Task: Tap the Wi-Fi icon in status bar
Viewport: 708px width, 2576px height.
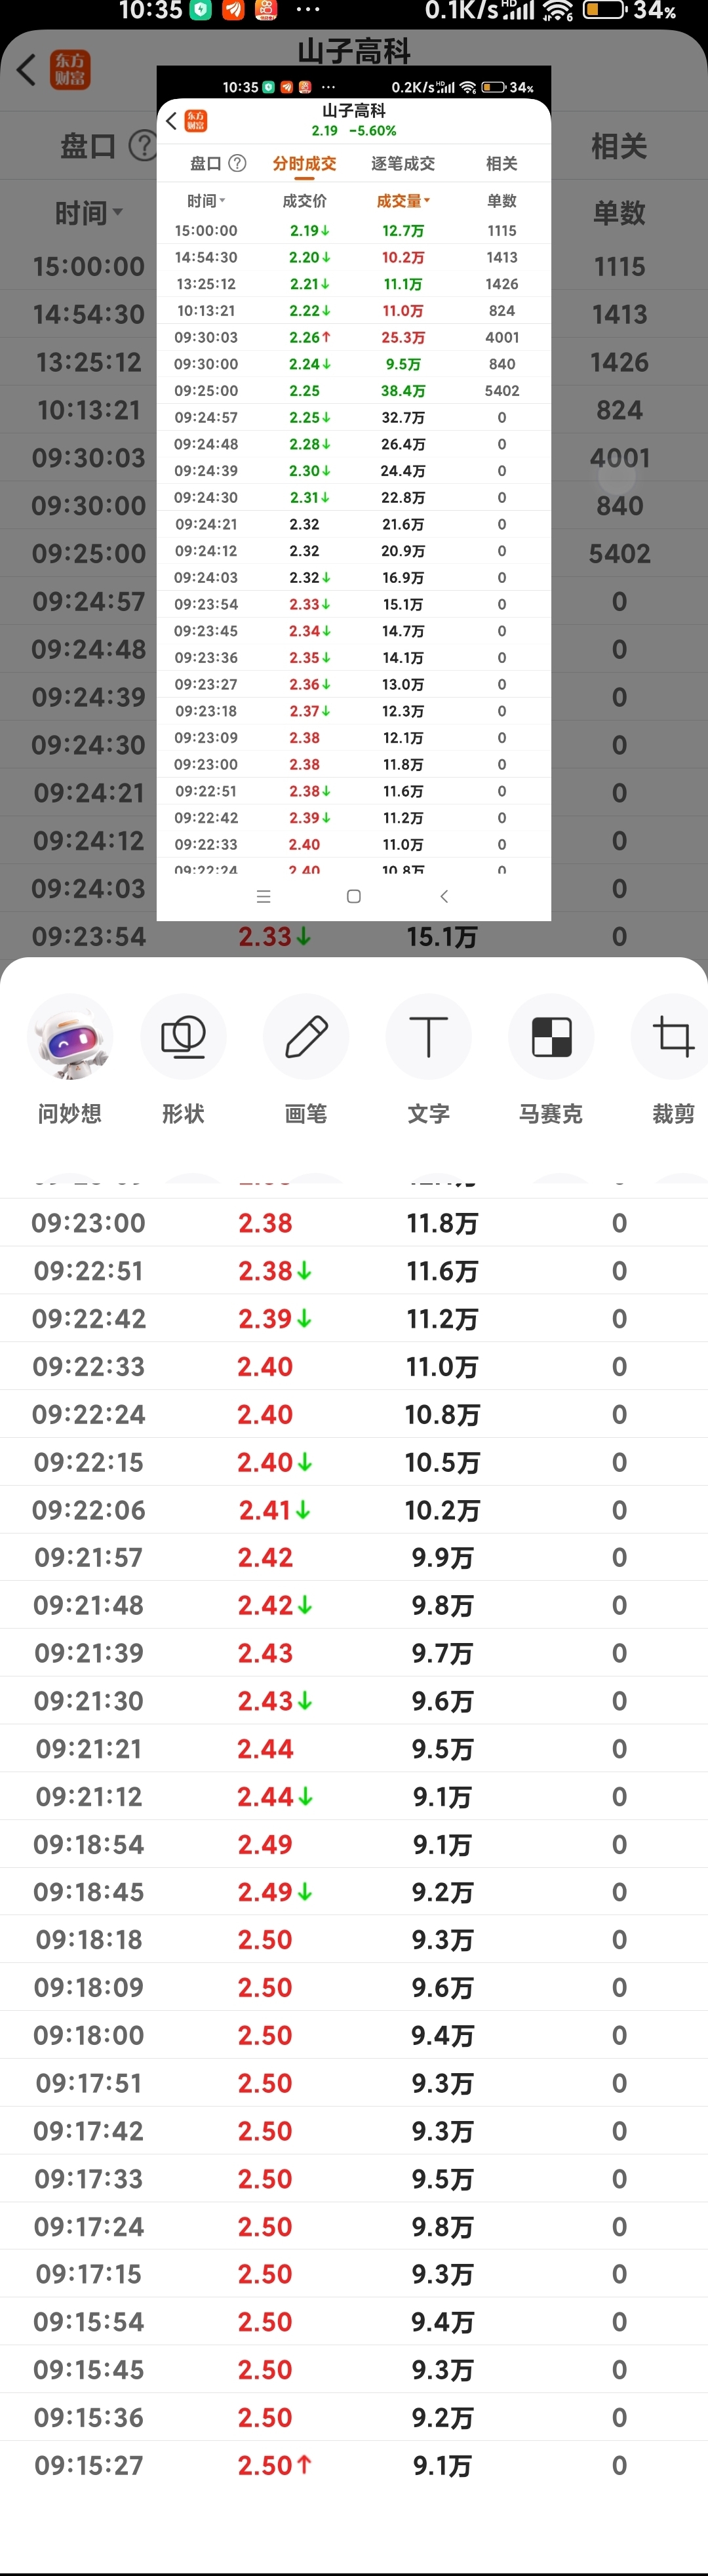Action: point(557,11)
